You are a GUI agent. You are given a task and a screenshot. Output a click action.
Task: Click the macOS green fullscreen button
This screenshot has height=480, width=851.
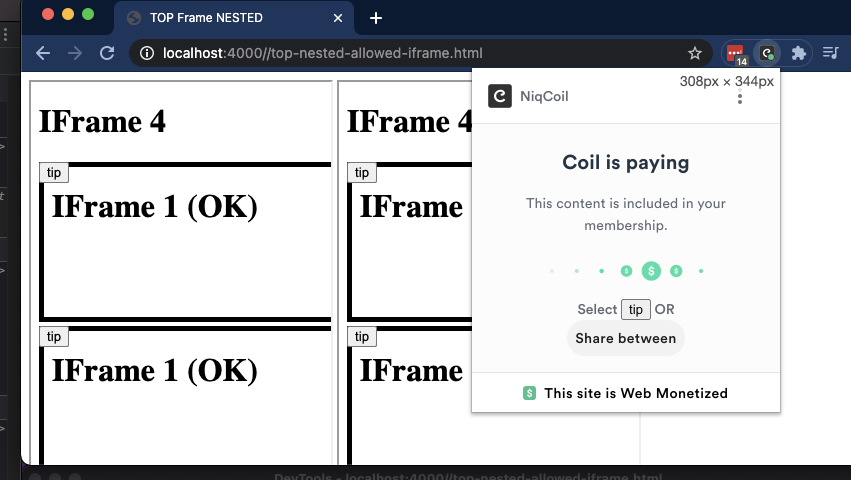tap(88, 15)
